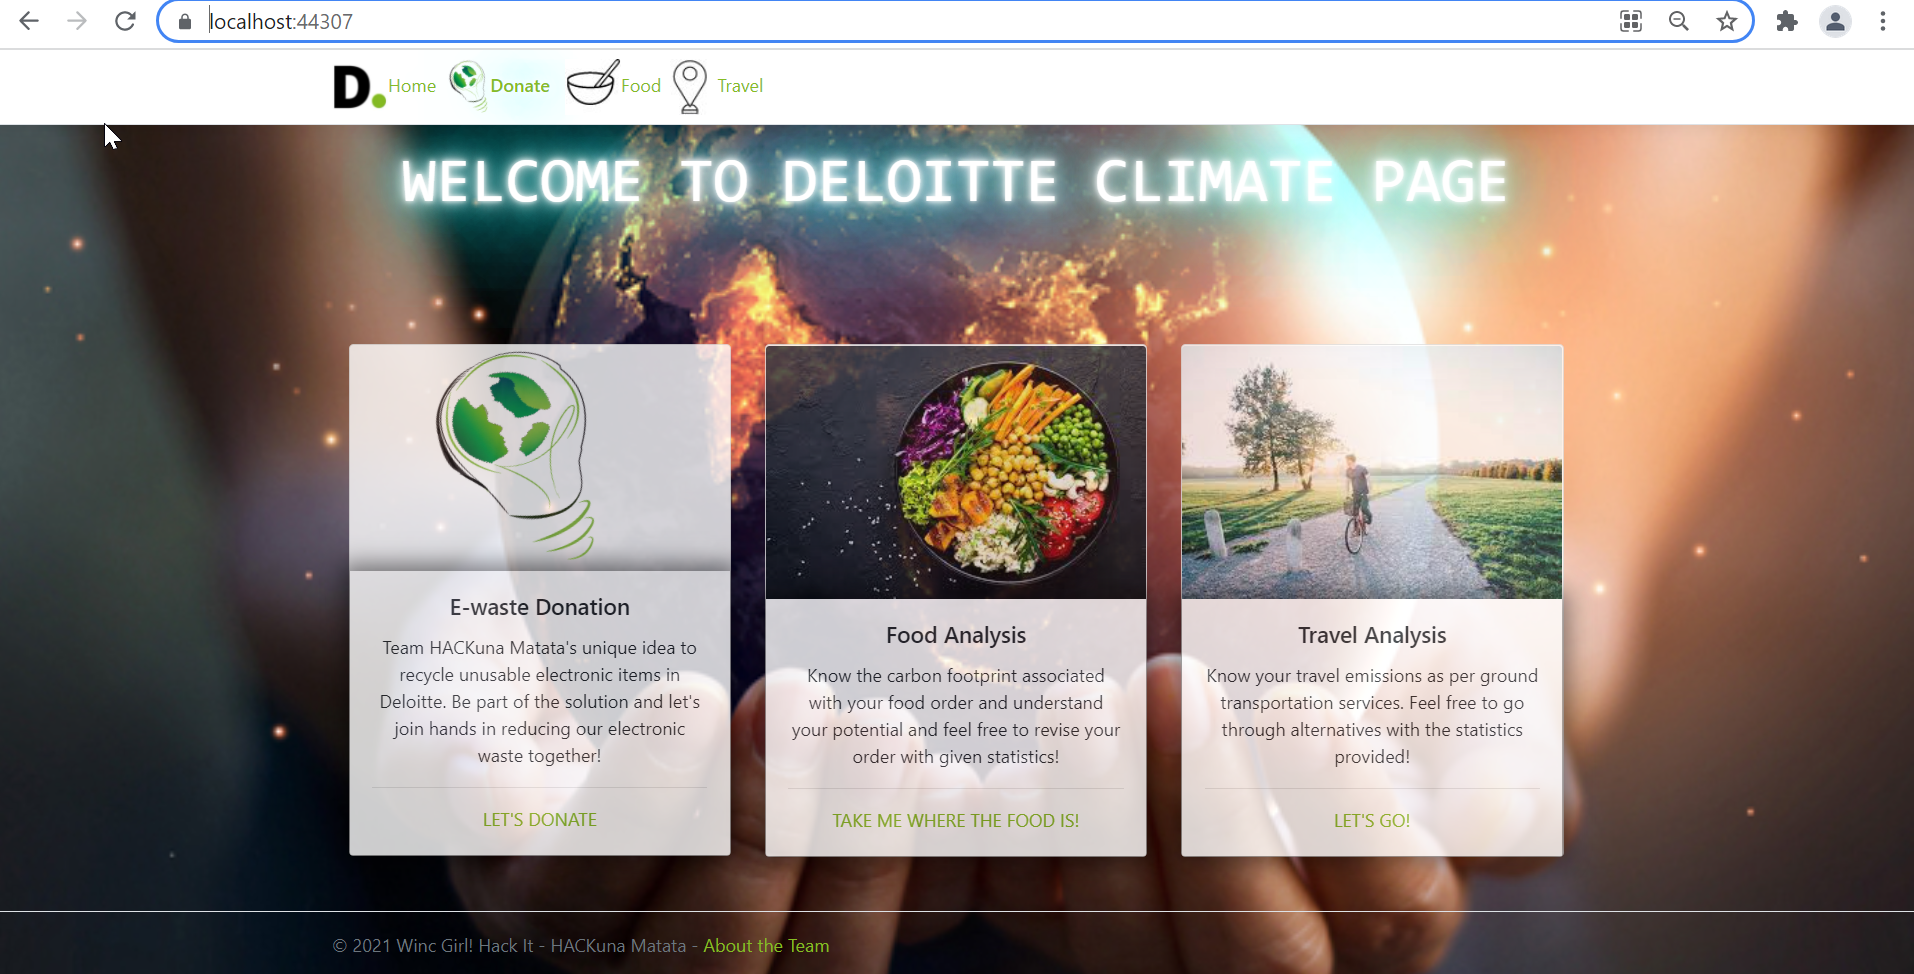The height and width of the screenshot is (974, 1914).
Task: Open the About the Team footer link
Action: [x=766, y=946]
